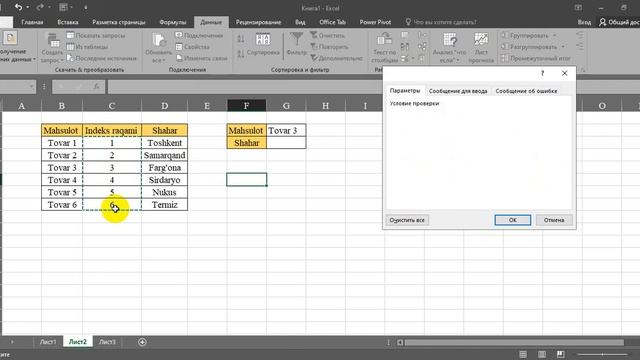Click the dialog help question mark
The height and width of the screenshot is (360, 640).
click(x=542, y=73)
